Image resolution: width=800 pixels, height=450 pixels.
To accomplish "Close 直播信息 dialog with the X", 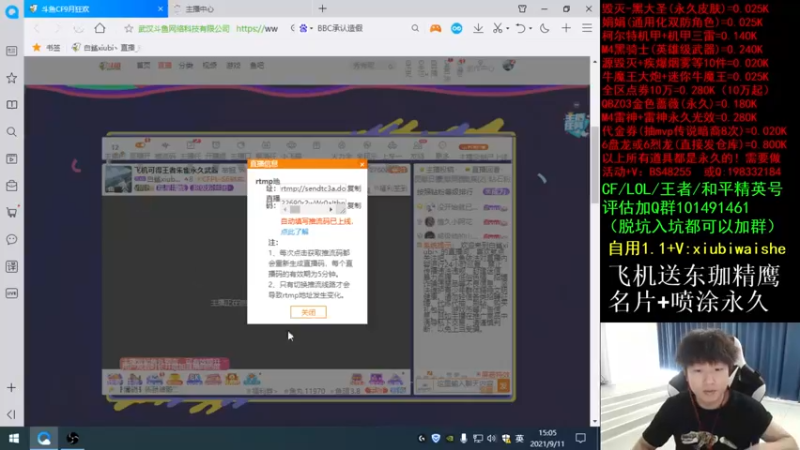I will pyautogui.click(x=362, y=164).
